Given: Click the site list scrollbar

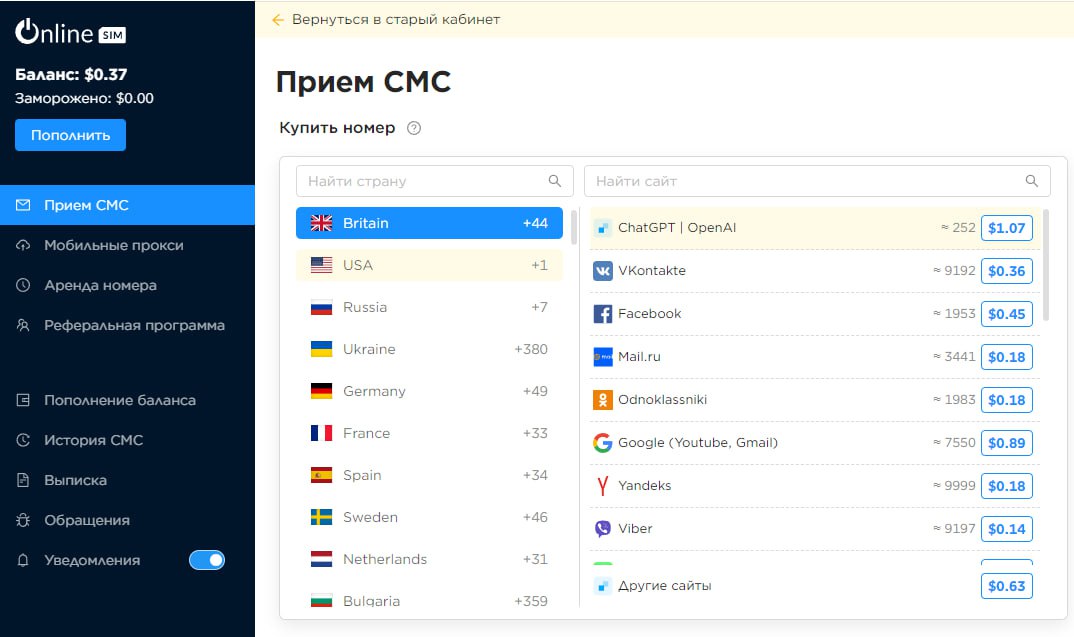Looking at the screenshot, I should point(1046,264).
